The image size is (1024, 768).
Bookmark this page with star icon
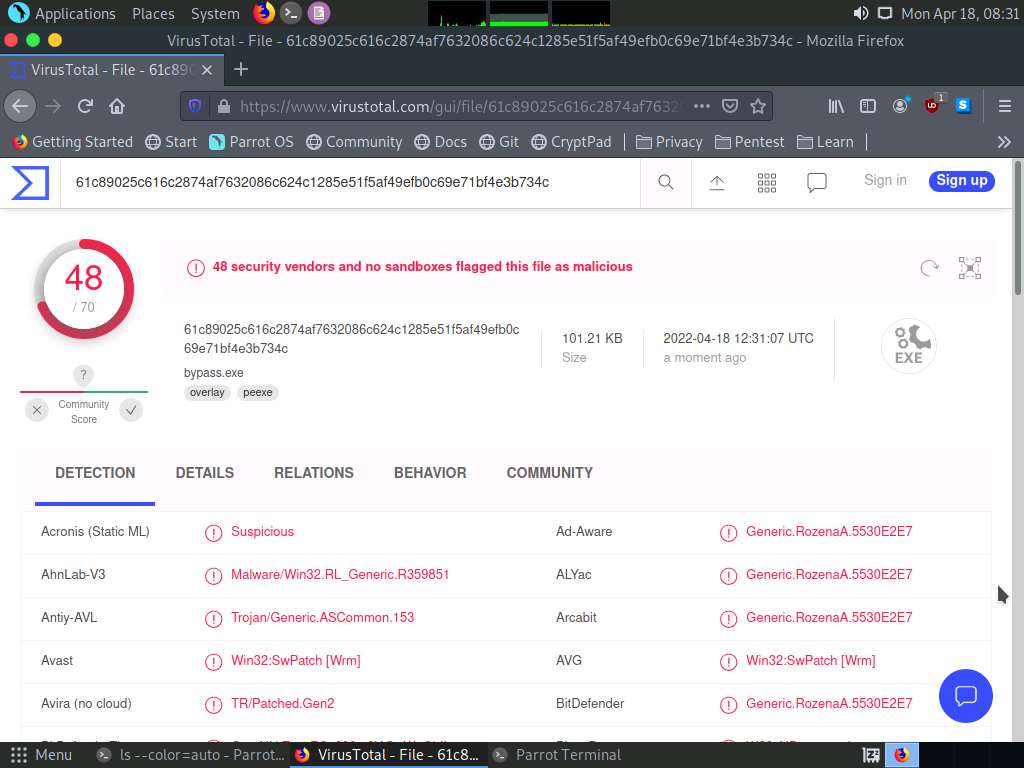pyautogui.click(x=758, y=106)
